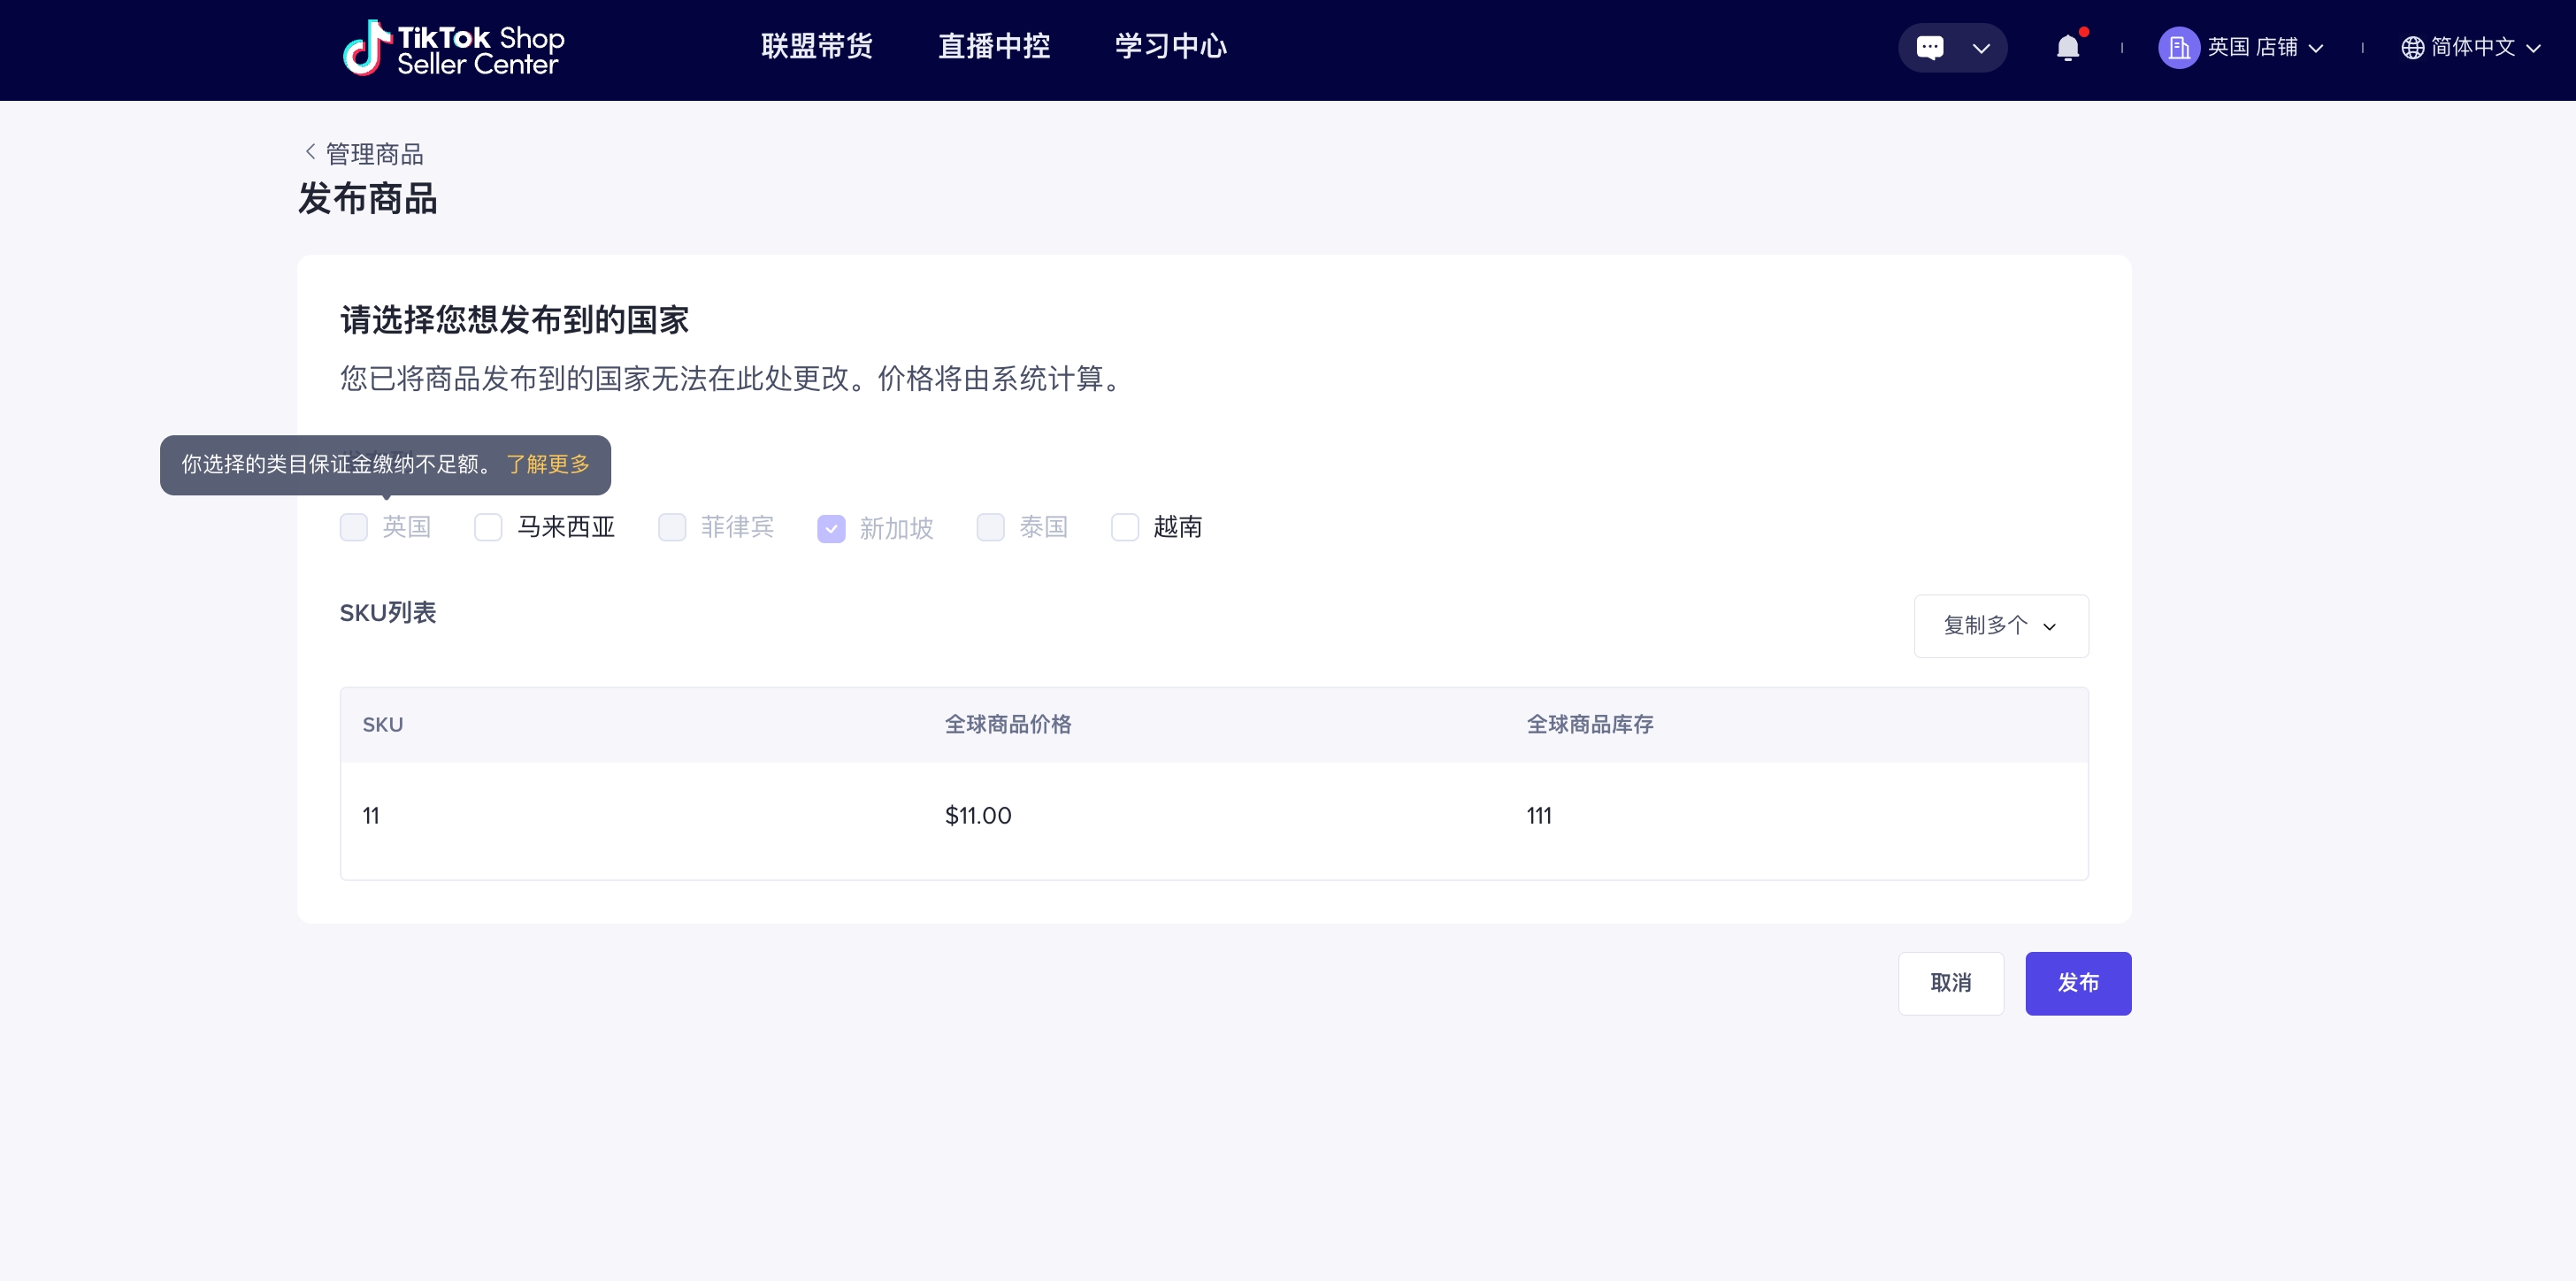
Task: Open the 学习中心 menu item
Action: click(x=1170, y=46)
